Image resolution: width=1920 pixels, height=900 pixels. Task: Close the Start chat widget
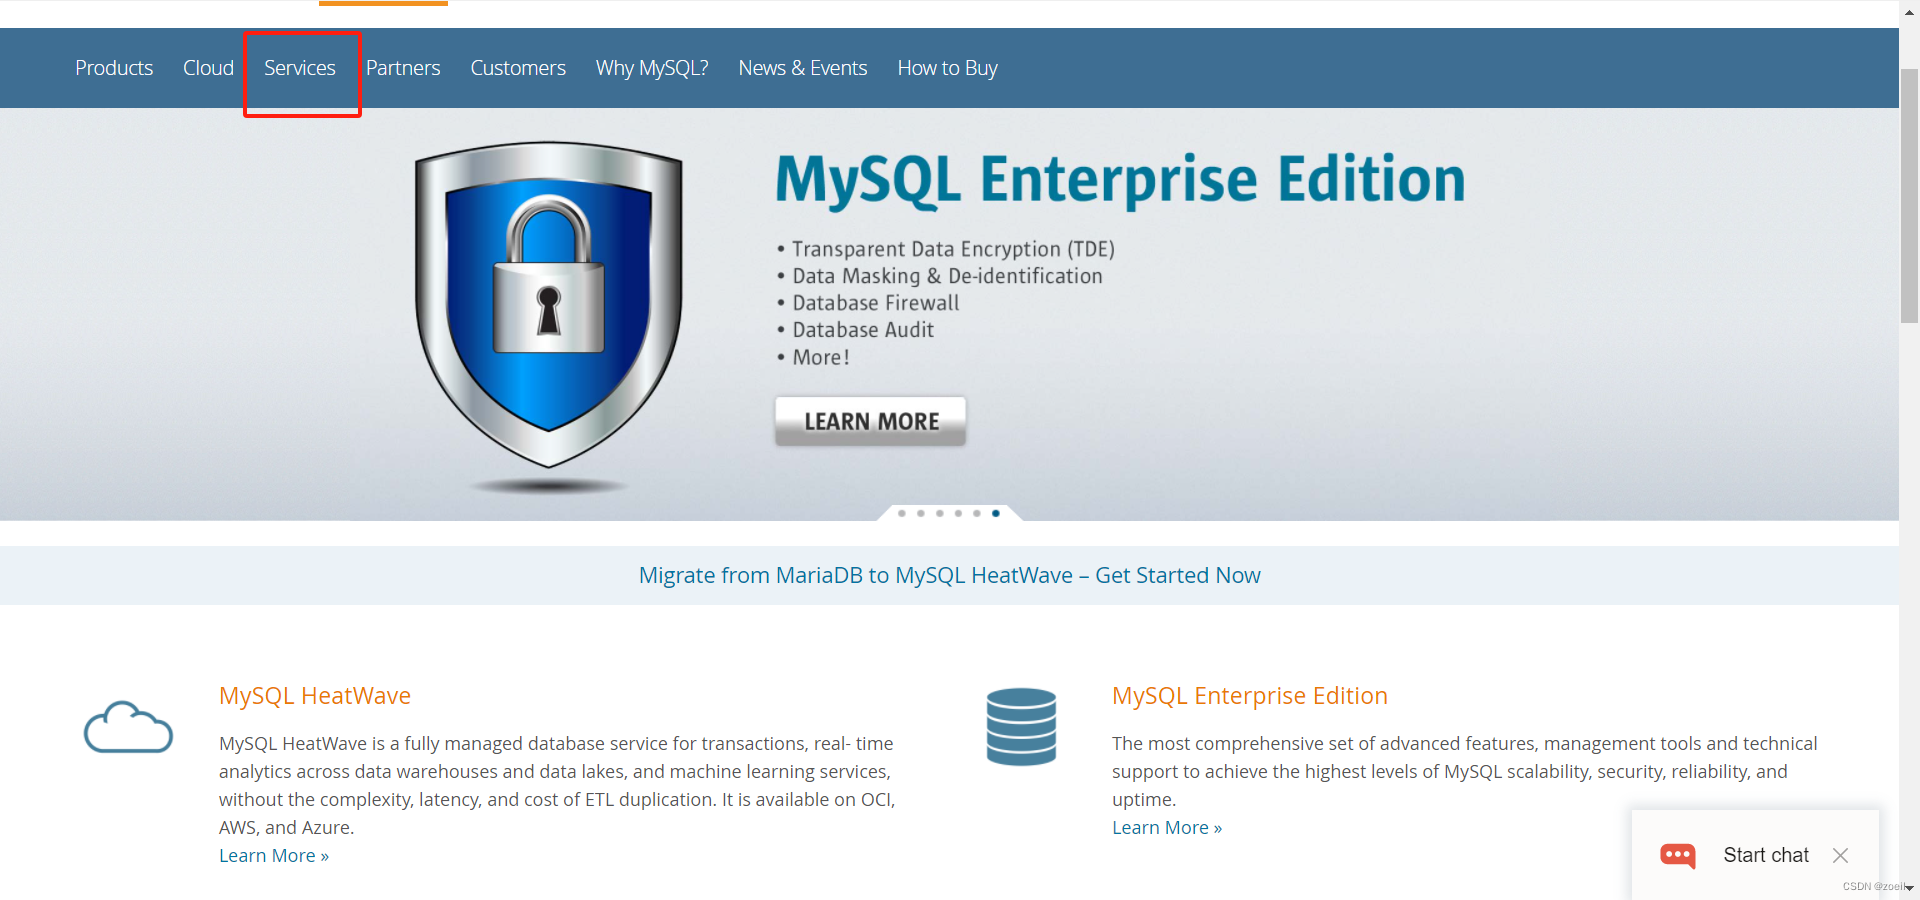coord(1840,855)
